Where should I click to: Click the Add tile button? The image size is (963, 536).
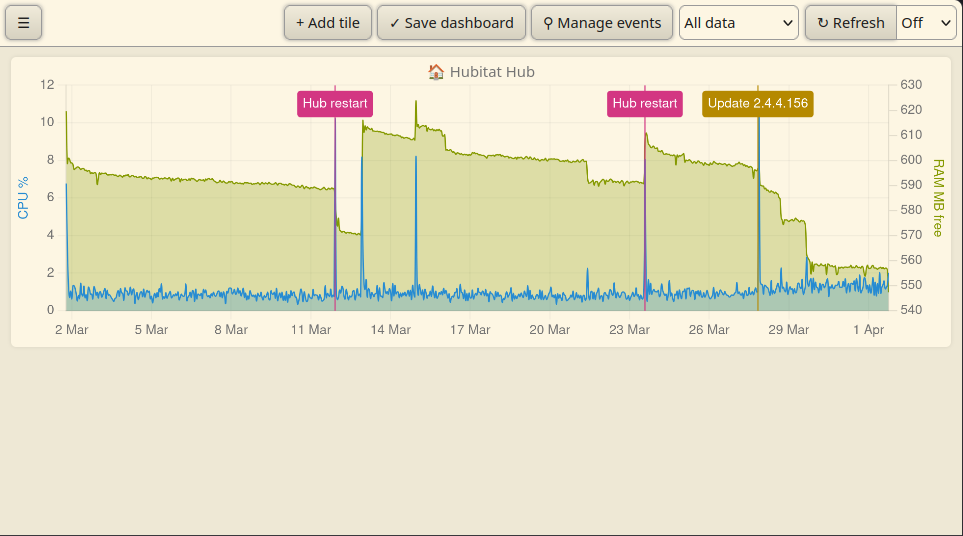tap(327, 23)
